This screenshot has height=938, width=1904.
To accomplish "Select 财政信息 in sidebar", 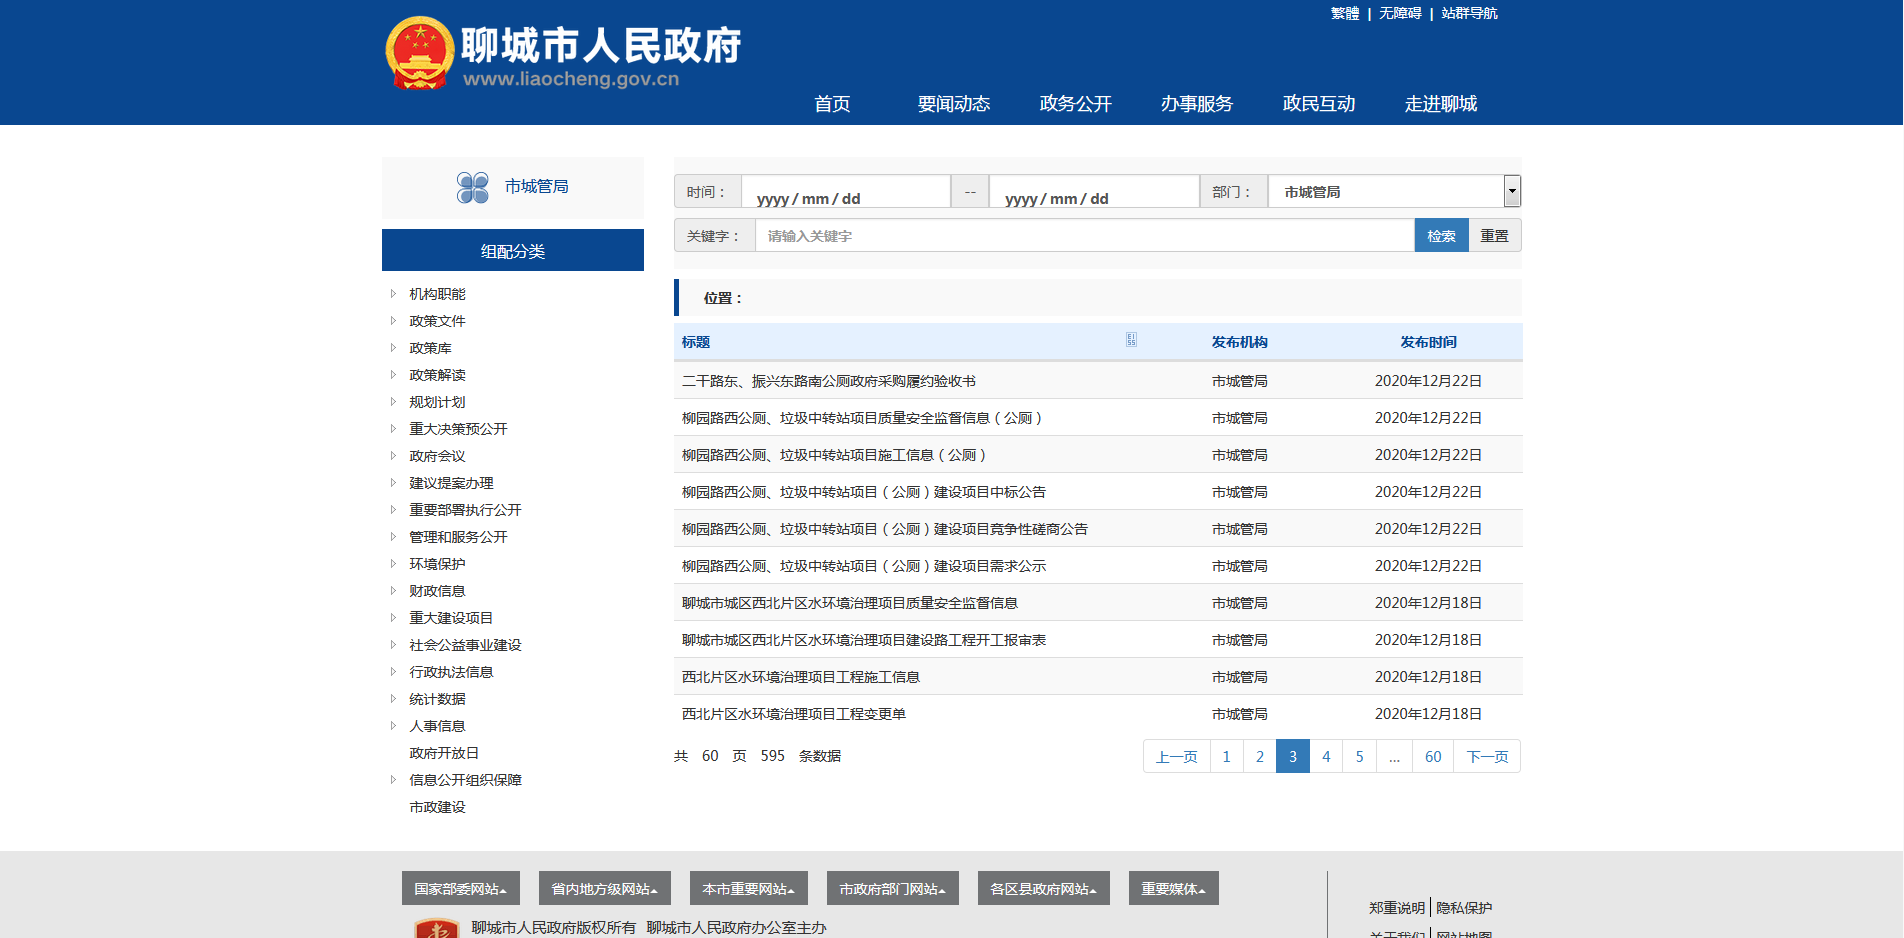I will pyautogui.click(x=437, y=591).
